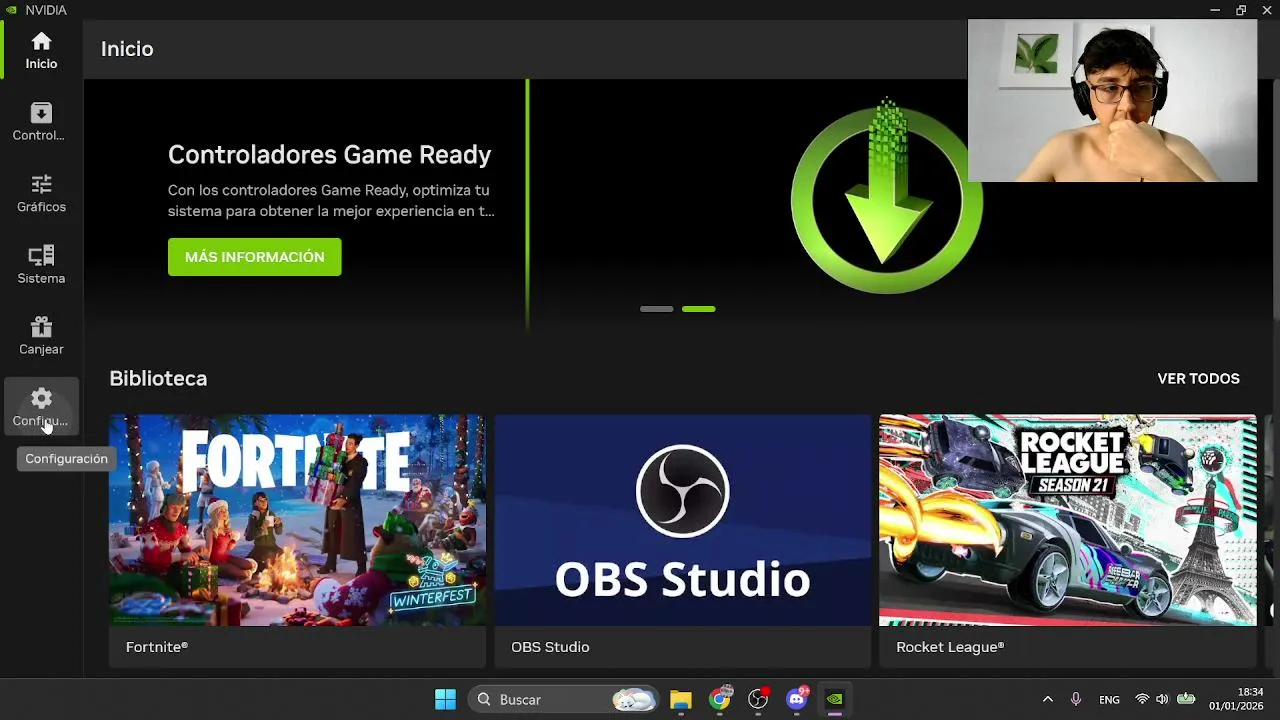This screenshot has width=1280, height=720.
Task: Click the ENG language indicator
Action: (x=1109, y=700)
